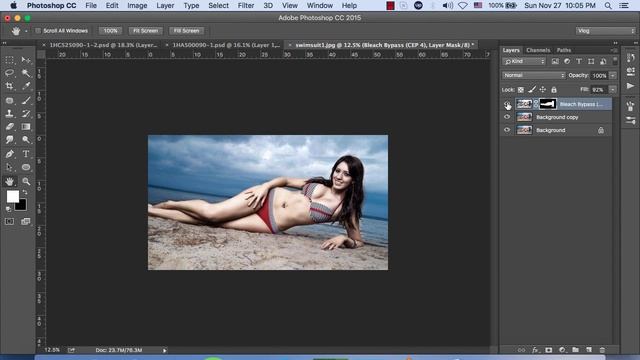This screenshot has height=360, width=640.
Task: Switch to 1HA500090-1.psd document tab
Action: point(226,45)
